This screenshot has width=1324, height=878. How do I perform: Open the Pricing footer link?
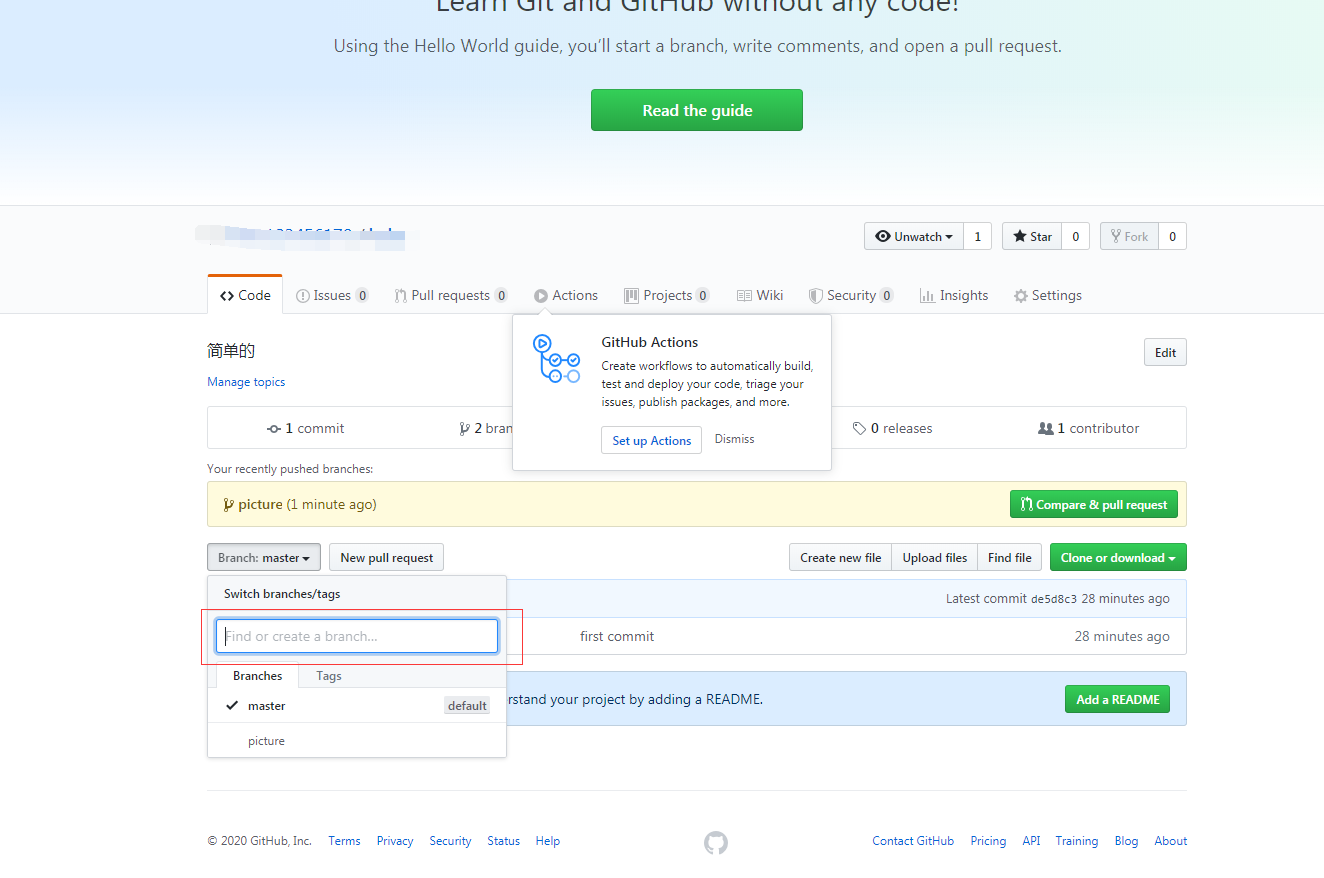tap(988, 841)
